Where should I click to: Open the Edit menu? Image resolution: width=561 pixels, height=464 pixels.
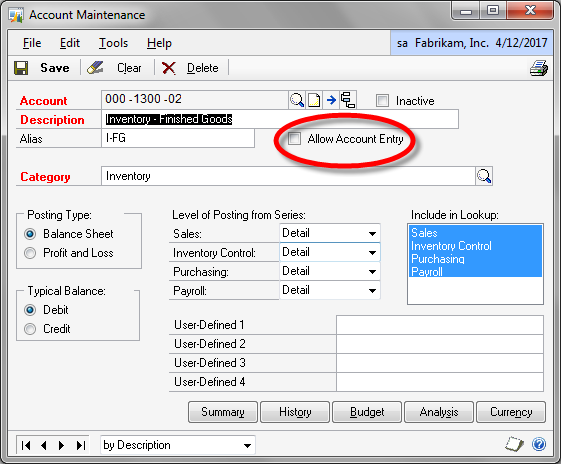coord(69,43)
